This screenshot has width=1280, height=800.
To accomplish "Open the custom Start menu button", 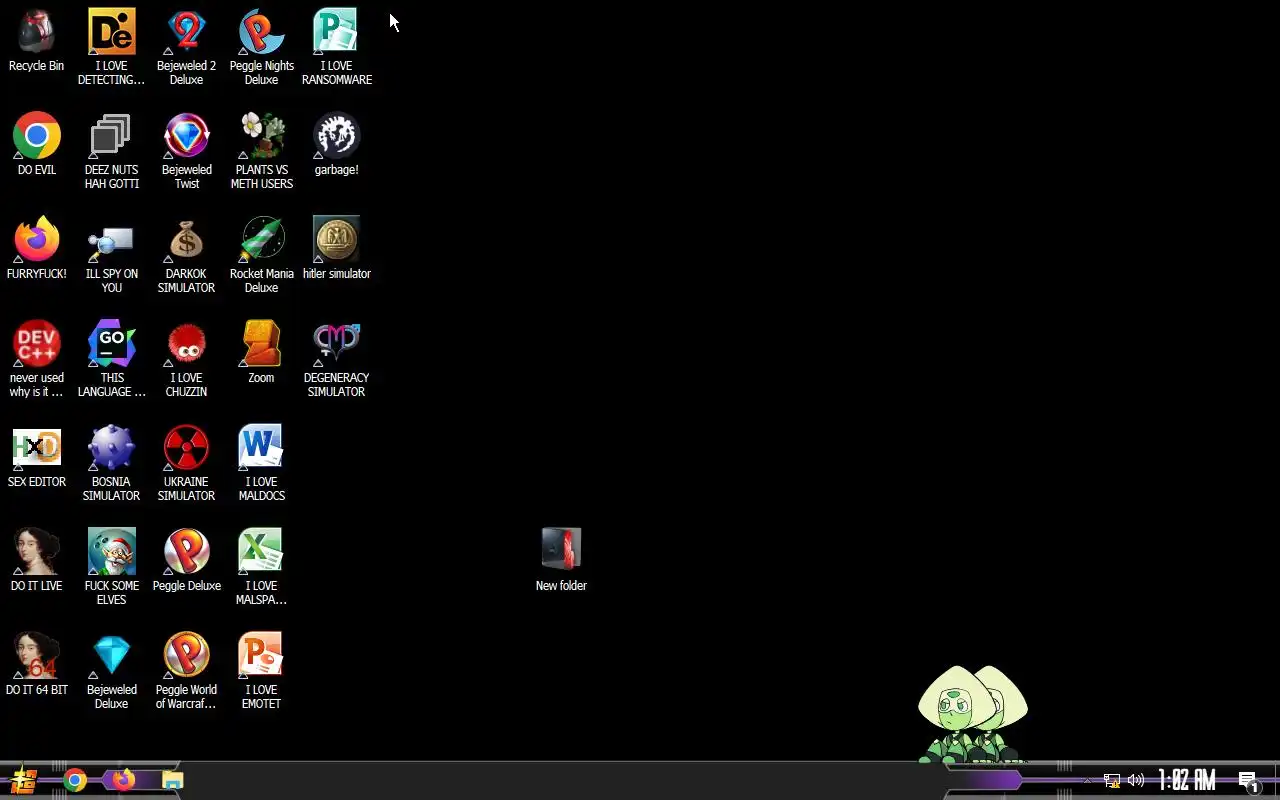I will pyautogui.click(x=24, y=780).
